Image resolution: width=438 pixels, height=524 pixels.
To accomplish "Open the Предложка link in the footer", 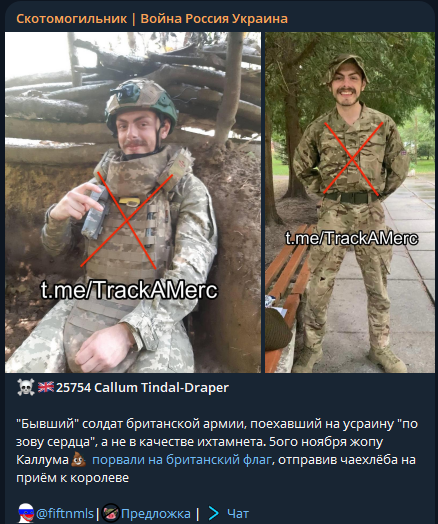I will pos(156,514).
